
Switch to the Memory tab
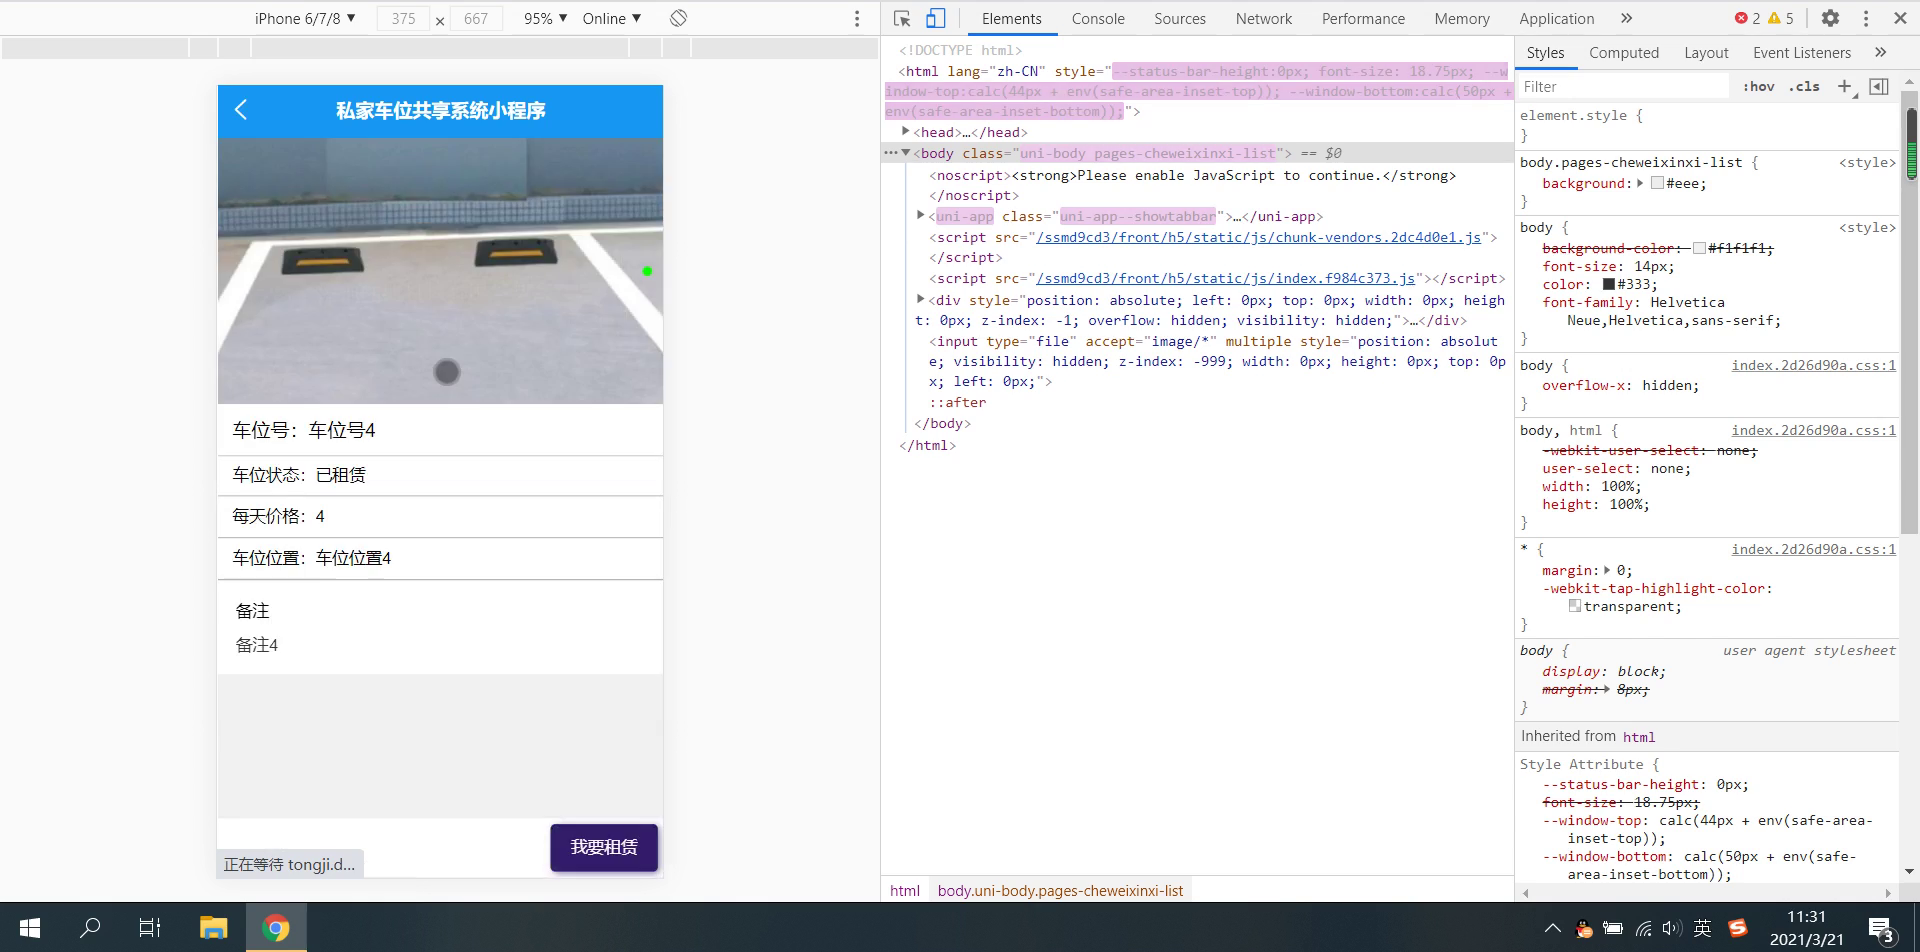[x=1462, y=18]
